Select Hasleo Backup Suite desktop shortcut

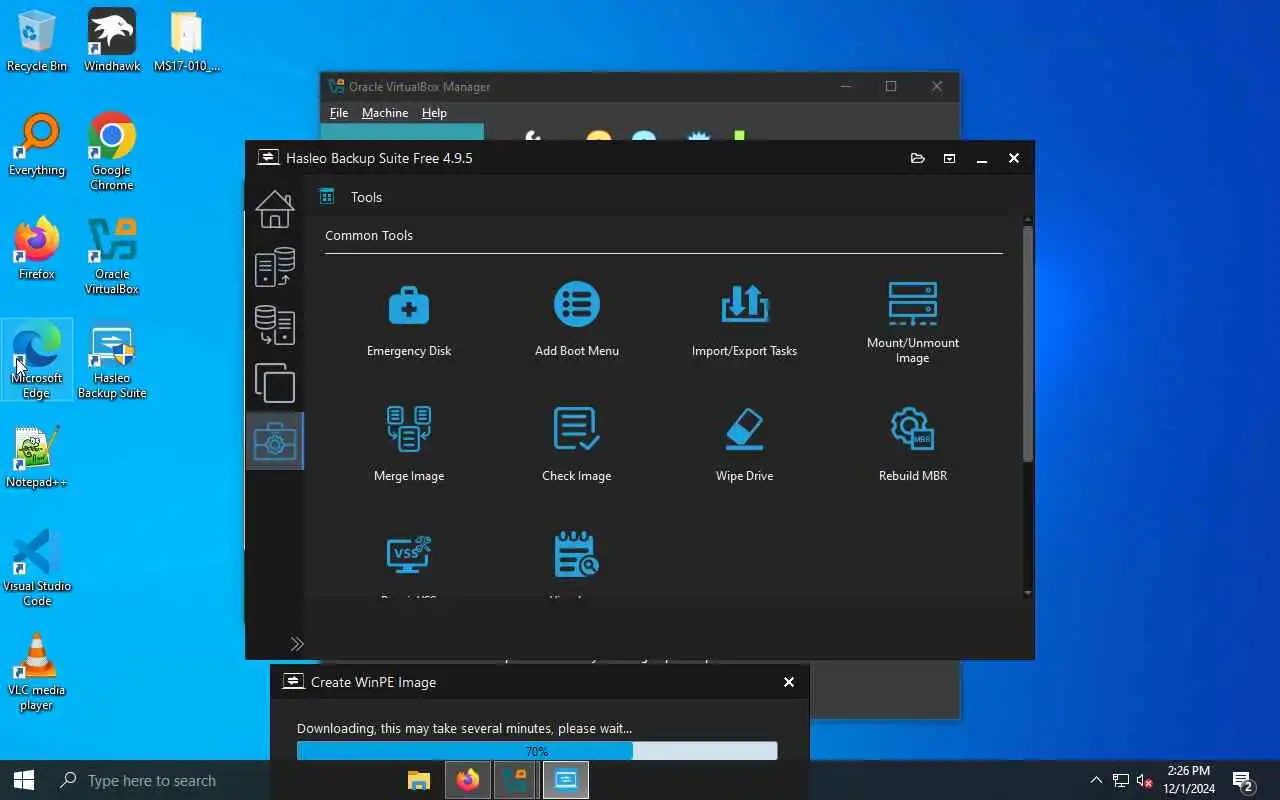pos(112,360)
